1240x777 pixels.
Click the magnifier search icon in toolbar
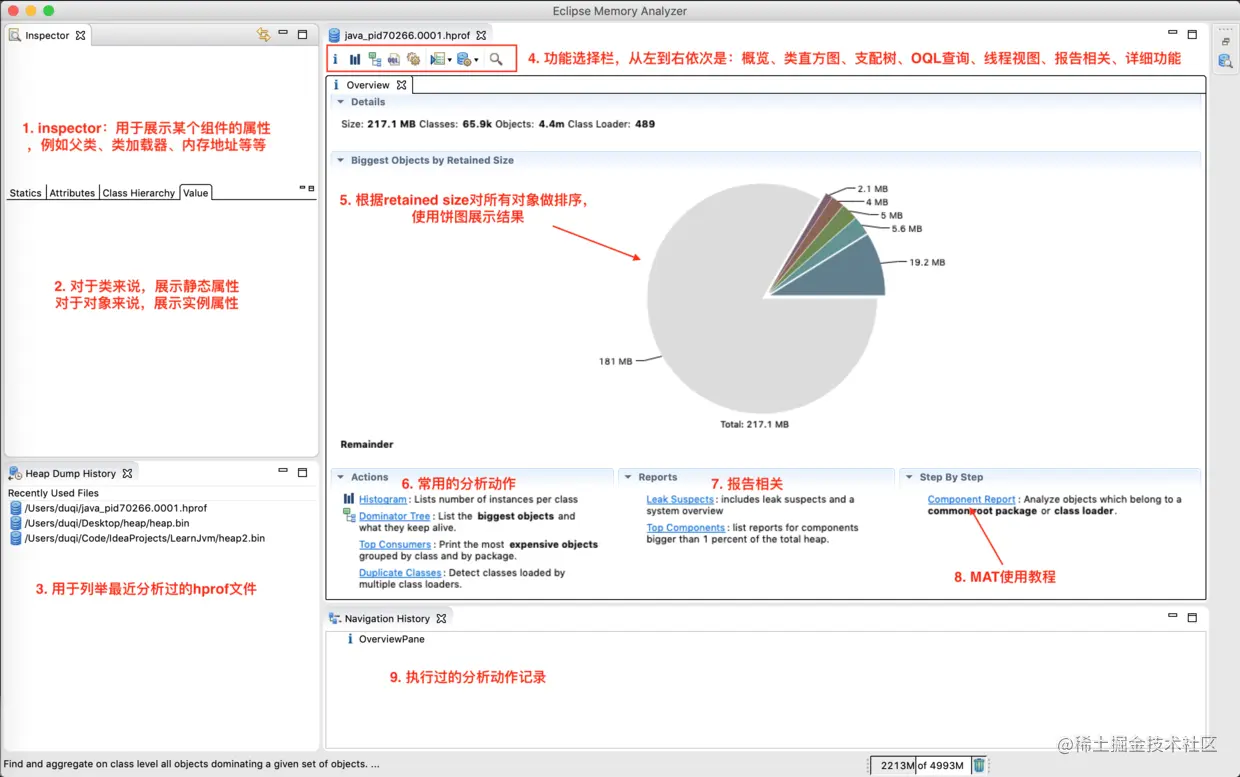[496, 59]
